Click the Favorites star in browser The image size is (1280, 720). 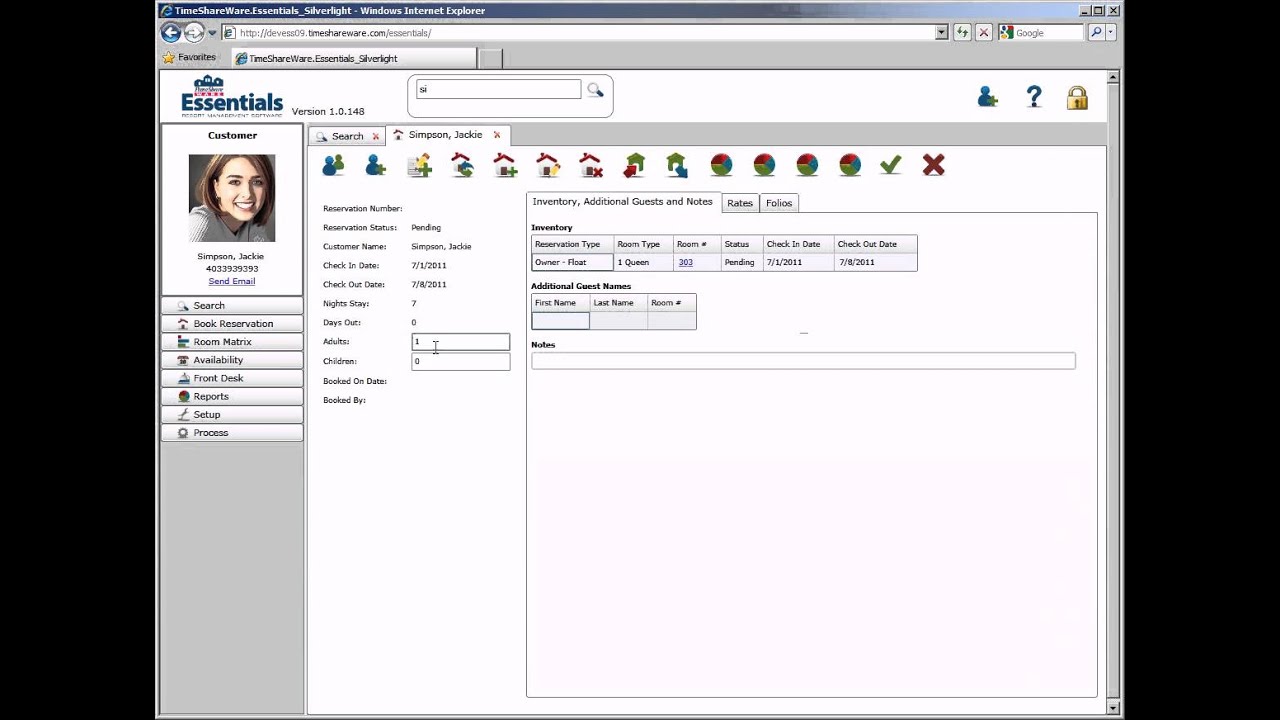point(169,58)
